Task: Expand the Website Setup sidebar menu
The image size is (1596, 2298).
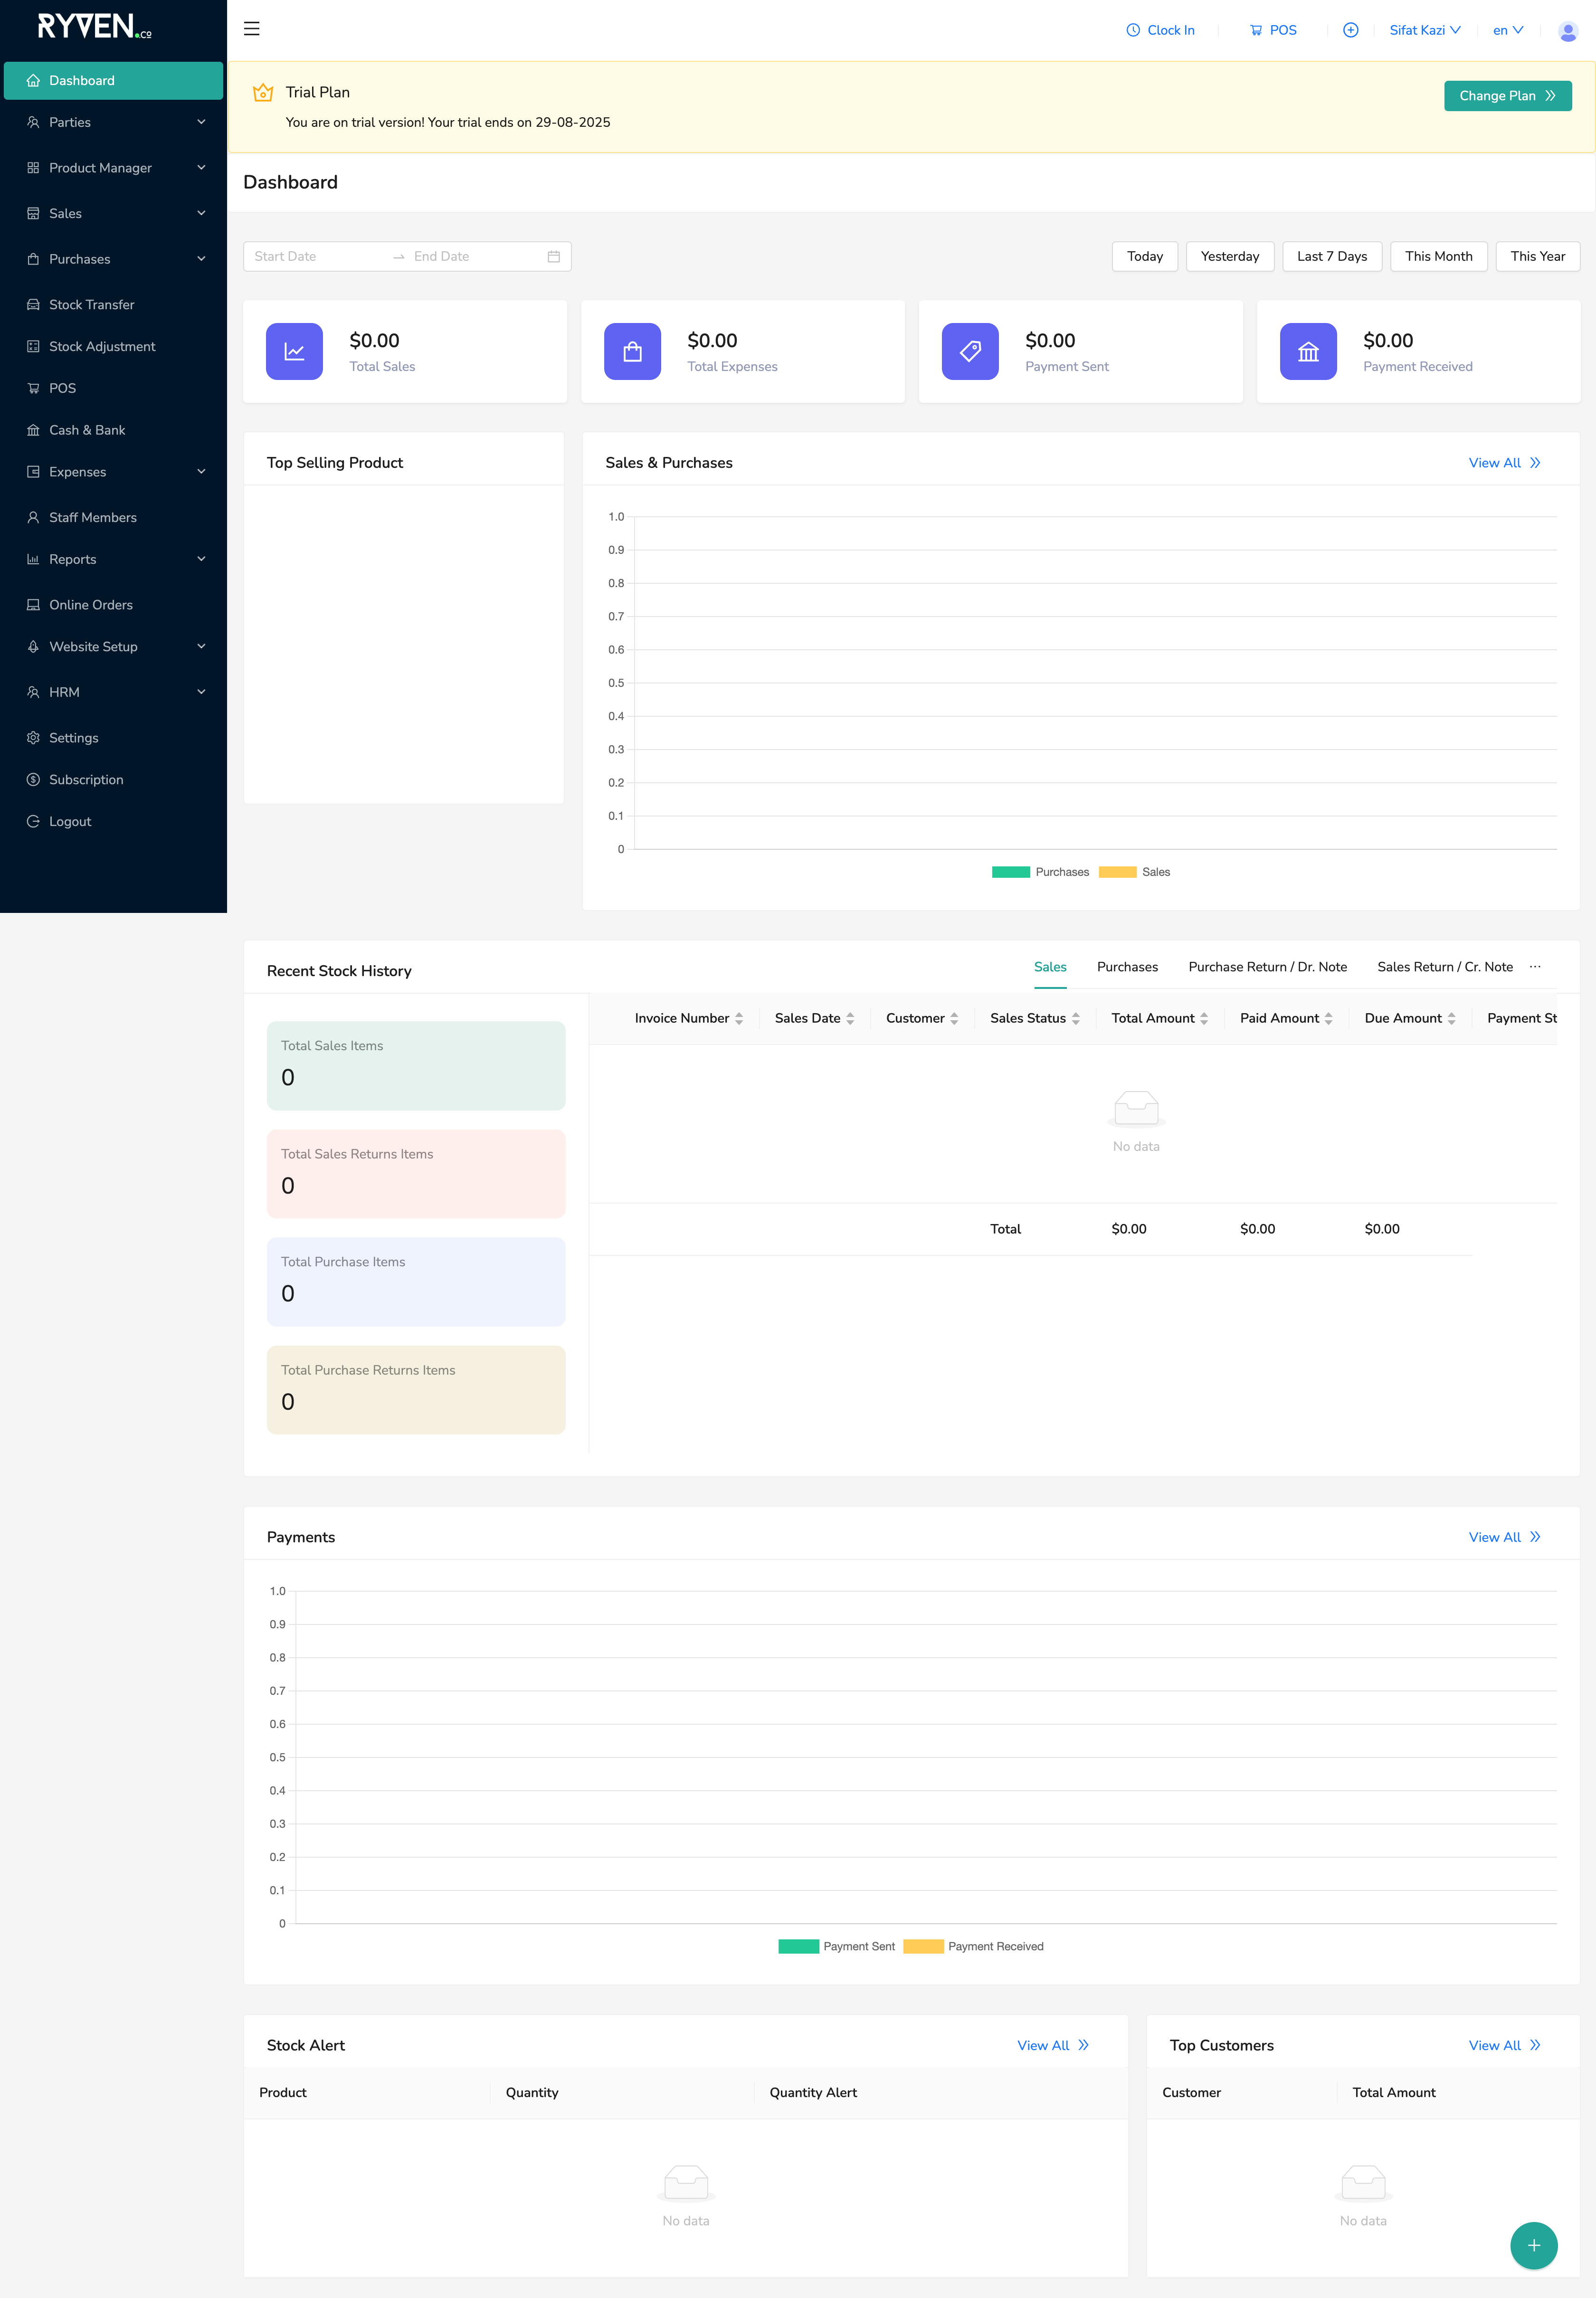Action: coord(113,647)
